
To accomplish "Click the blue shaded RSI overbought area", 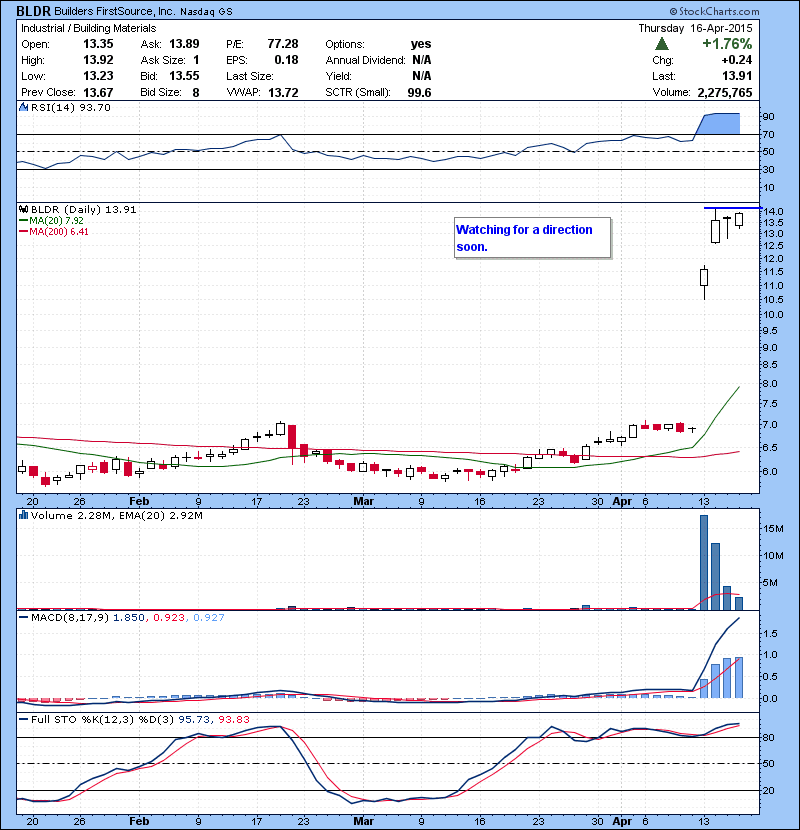I will tap(721, 124).
